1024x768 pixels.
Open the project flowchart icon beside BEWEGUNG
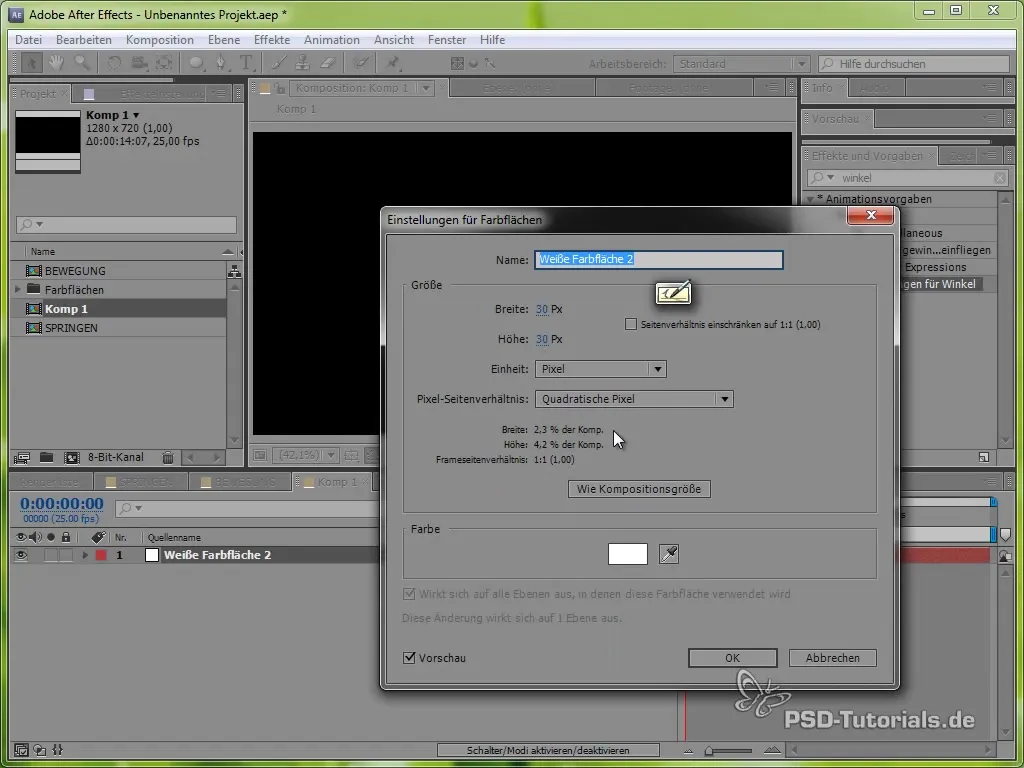(x=234, y=271)
